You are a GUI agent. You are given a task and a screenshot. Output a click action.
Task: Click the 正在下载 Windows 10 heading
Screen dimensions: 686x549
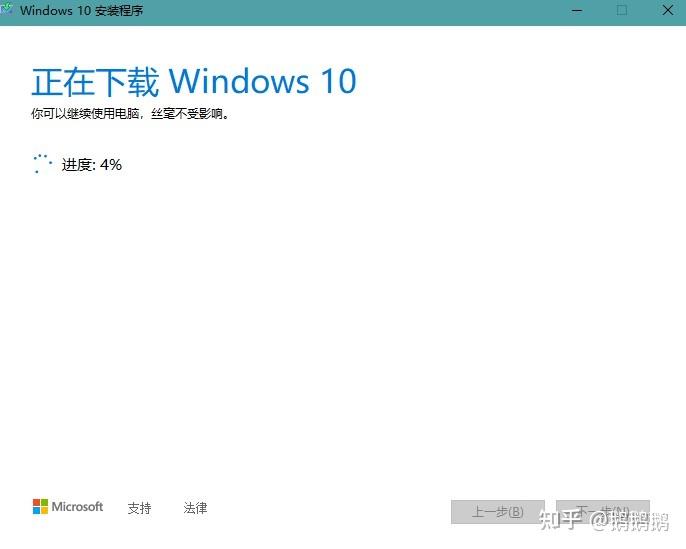[x=194, y=81]
